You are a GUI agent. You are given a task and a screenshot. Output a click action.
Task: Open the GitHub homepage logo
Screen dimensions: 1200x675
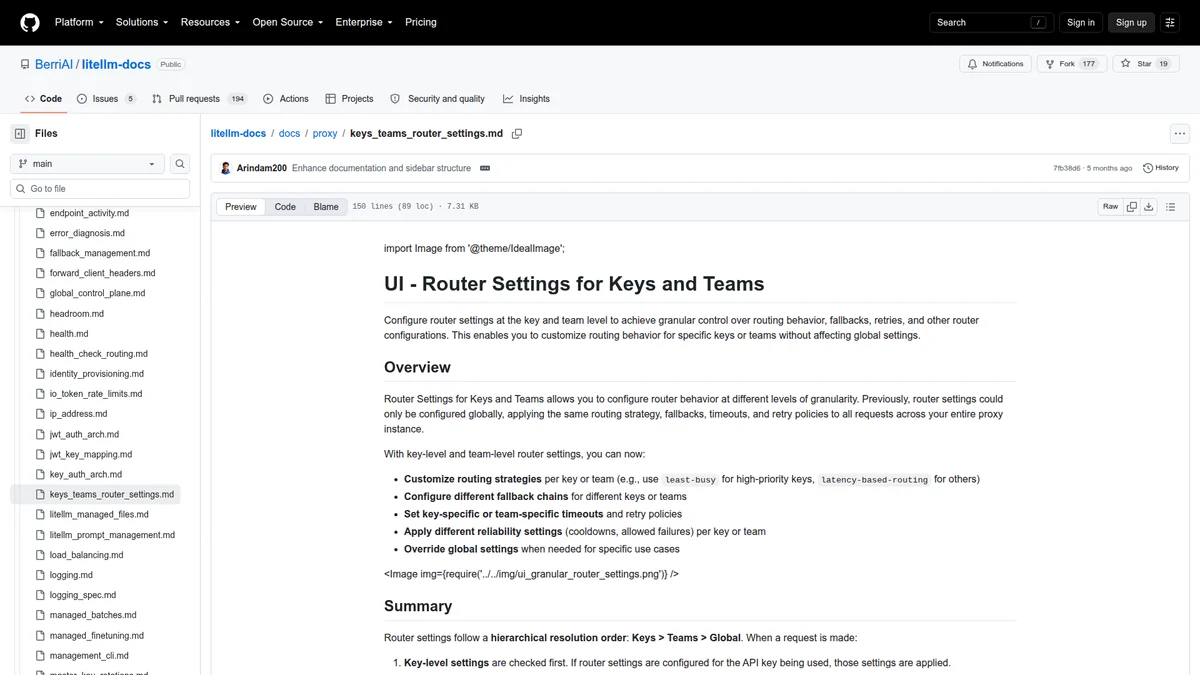tap(30, 22)
